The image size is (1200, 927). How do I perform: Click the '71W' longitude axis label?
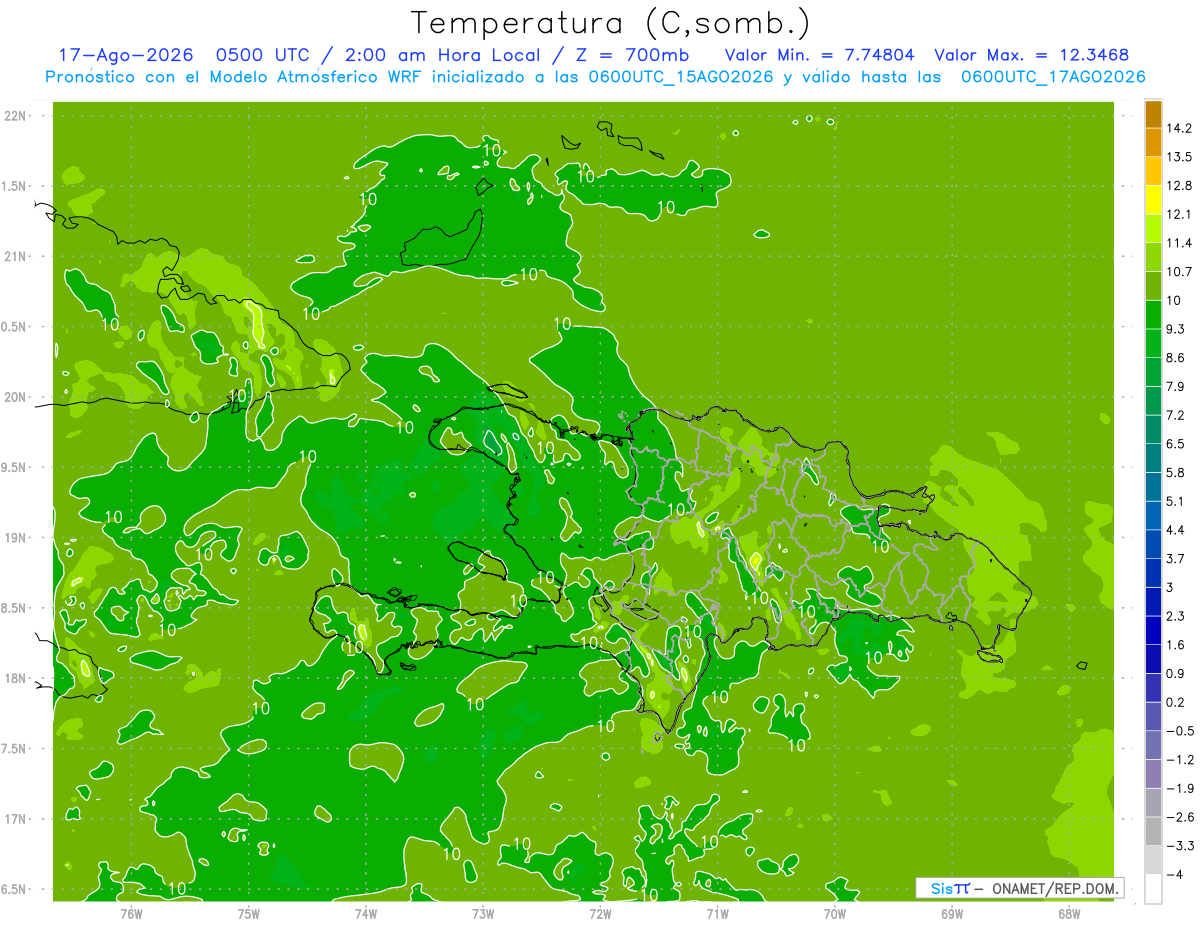tap(717, 913)
